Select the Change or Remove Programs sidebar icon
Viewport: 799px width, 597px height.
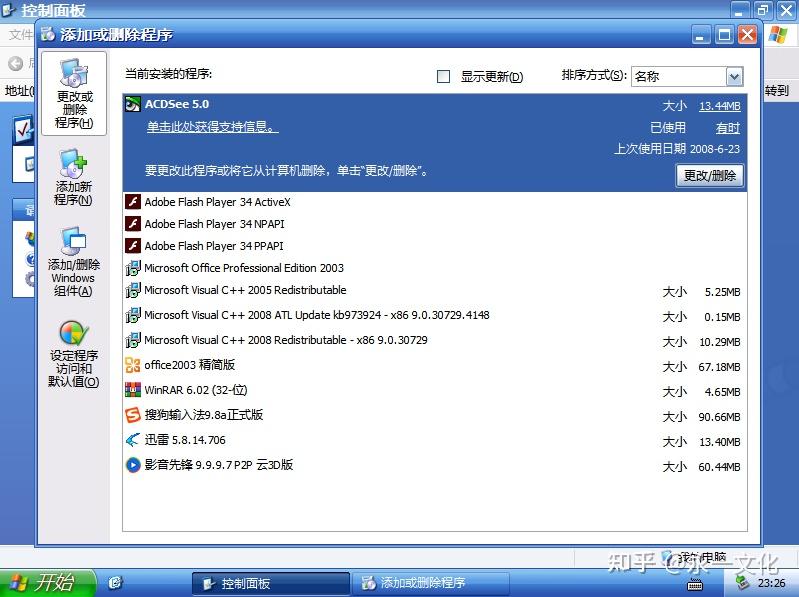click(x=74, y=73)
